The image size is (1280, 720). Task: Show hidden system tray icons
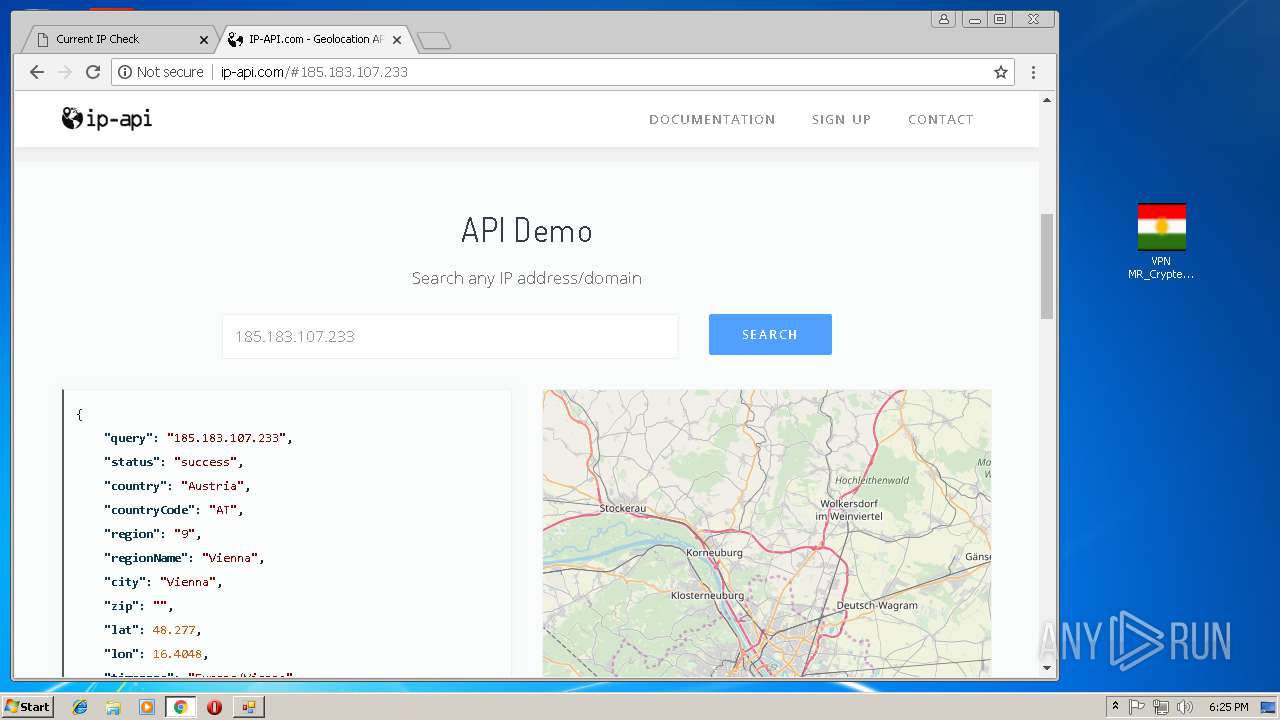1115,707
